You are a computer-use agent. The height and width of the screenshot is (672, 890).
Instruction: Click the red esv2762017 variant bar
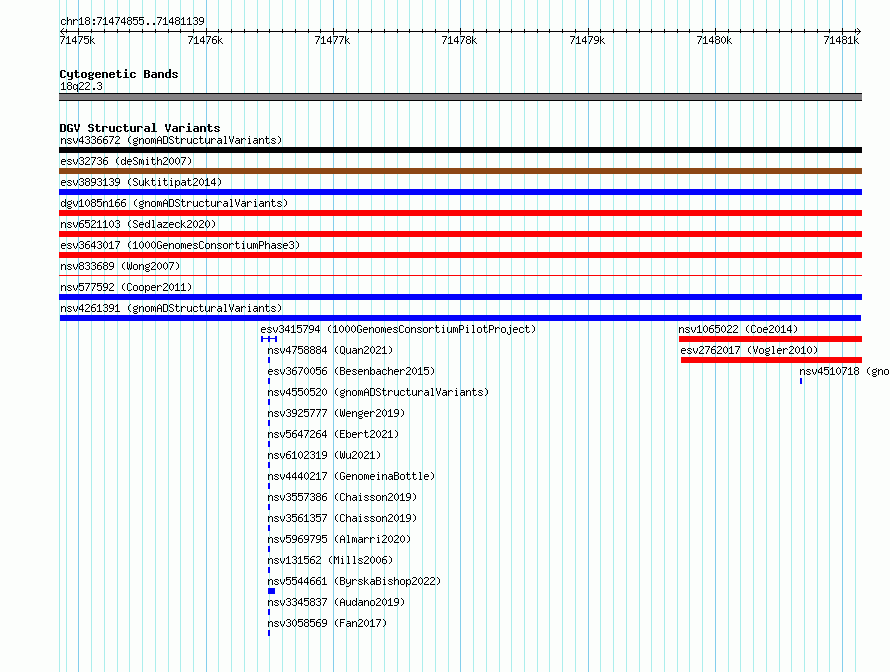[x=771, y=360]
